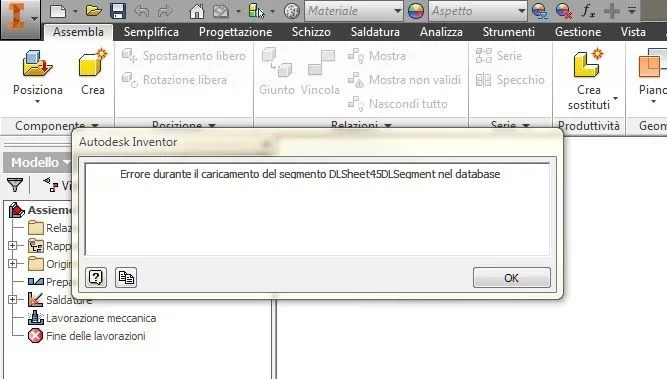Redo the last action
This screenshot has height=379, width=667.
click(165, 11)
